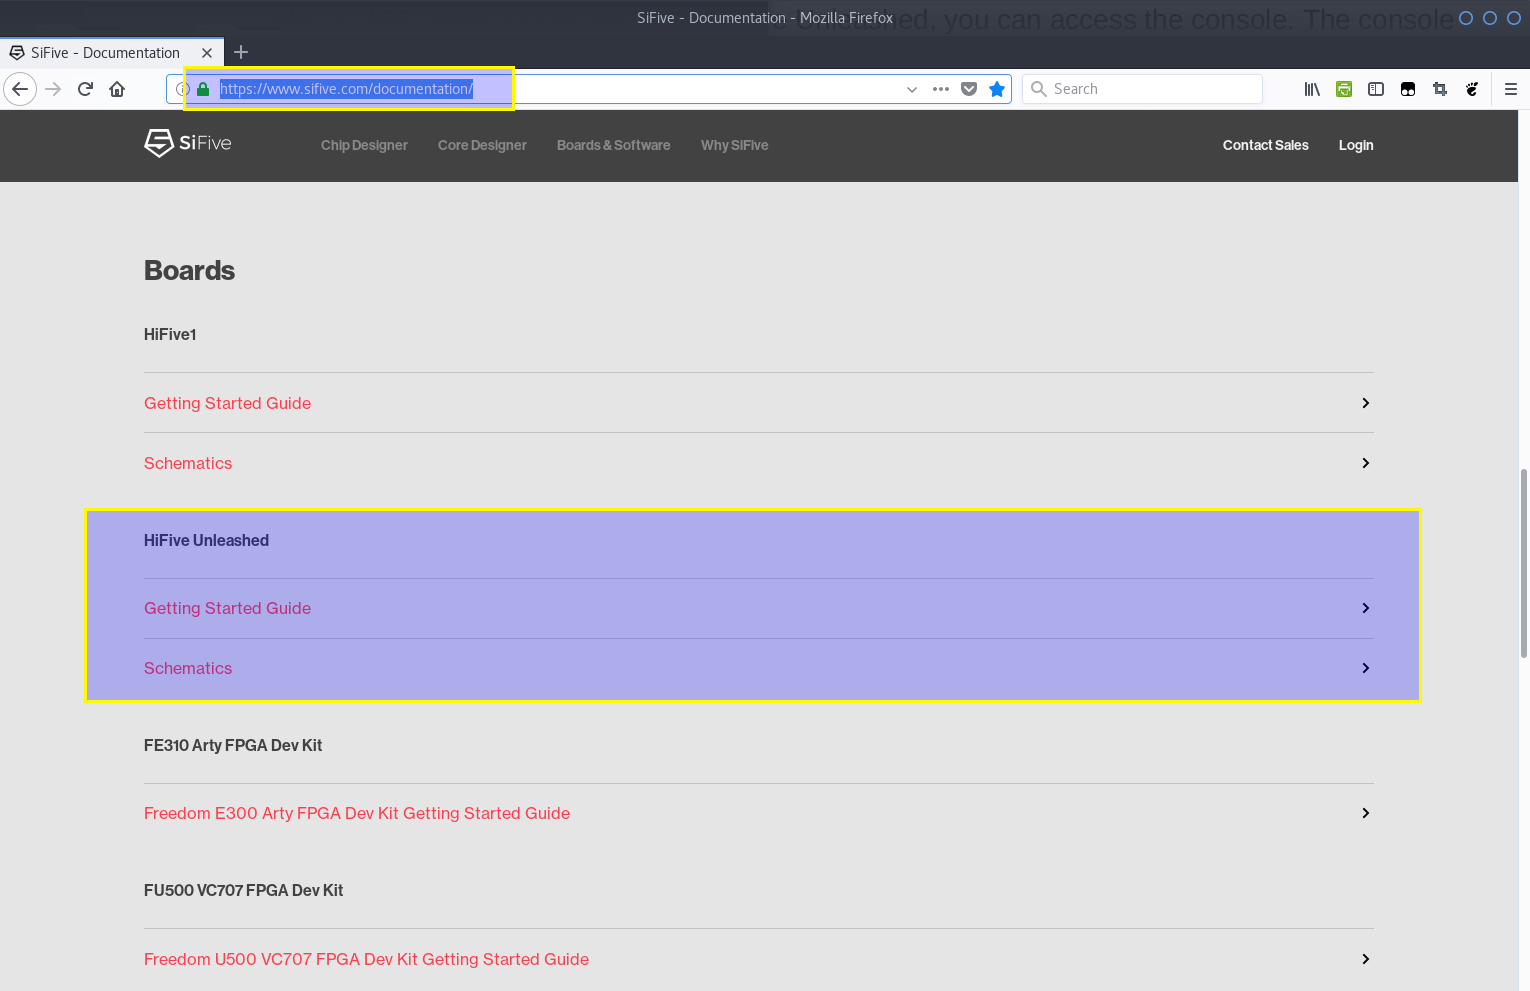
Task: Open the Core Designer menu
Action: 482,145
